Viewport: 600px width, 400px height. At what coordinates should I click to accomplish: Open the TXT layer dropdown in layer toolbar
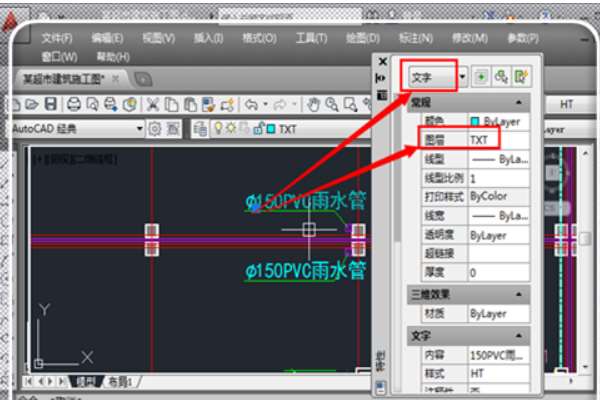tap(287, 129)
